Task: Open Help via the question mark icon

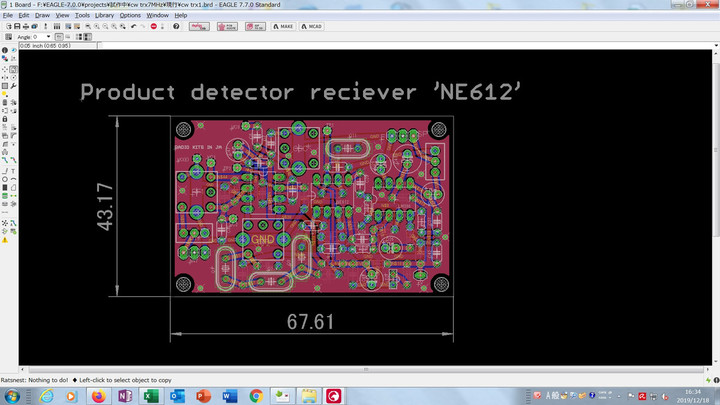Action: click(176, 26)
